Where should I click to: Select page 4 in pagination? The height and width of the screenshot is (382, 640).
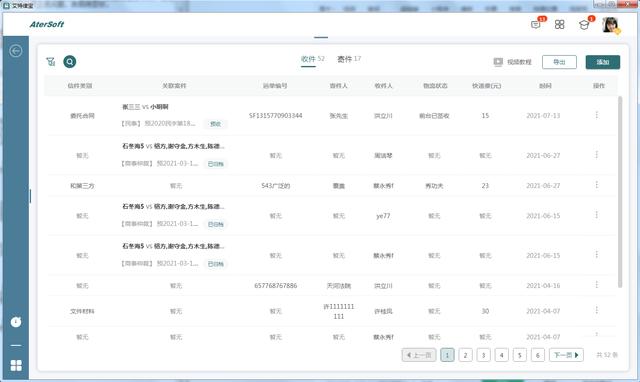click(x=502, y=355)
